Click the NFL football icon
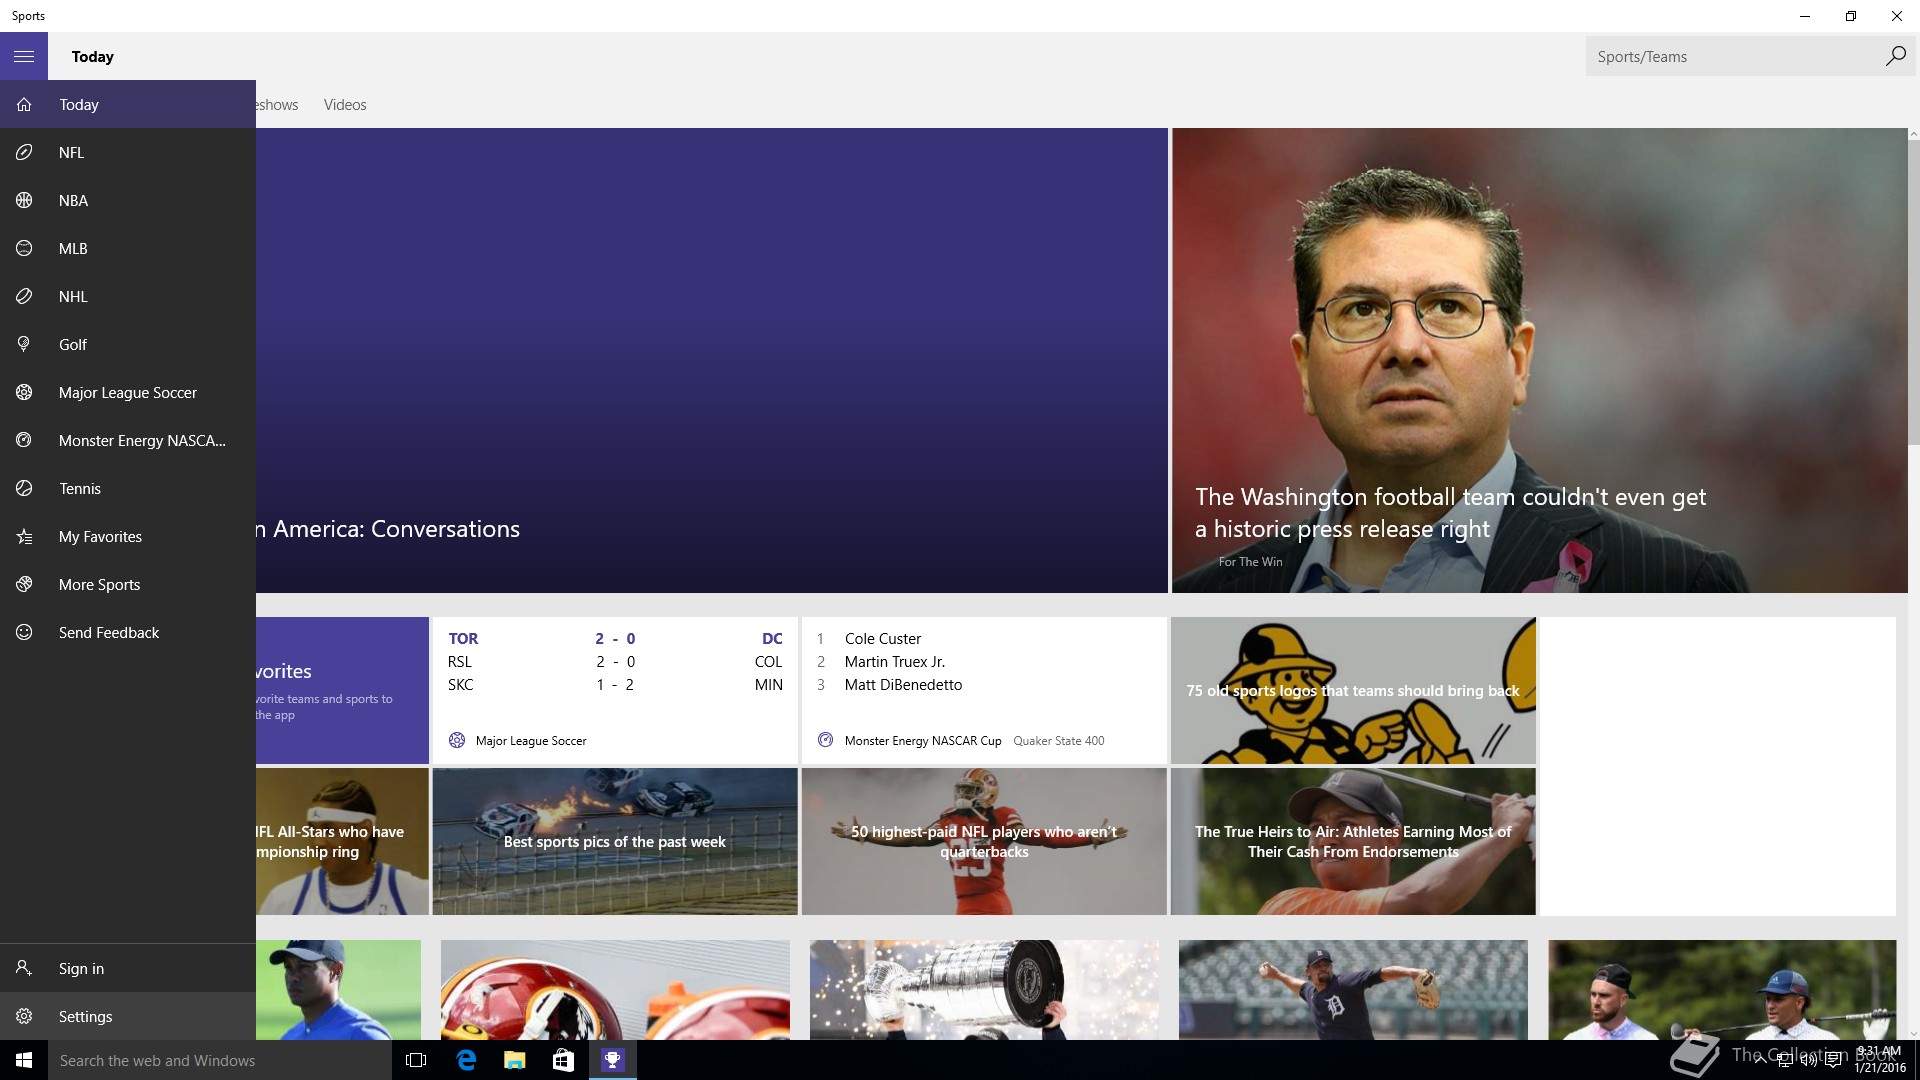This screenshot has height=1080, width=1920. (24, 152)
